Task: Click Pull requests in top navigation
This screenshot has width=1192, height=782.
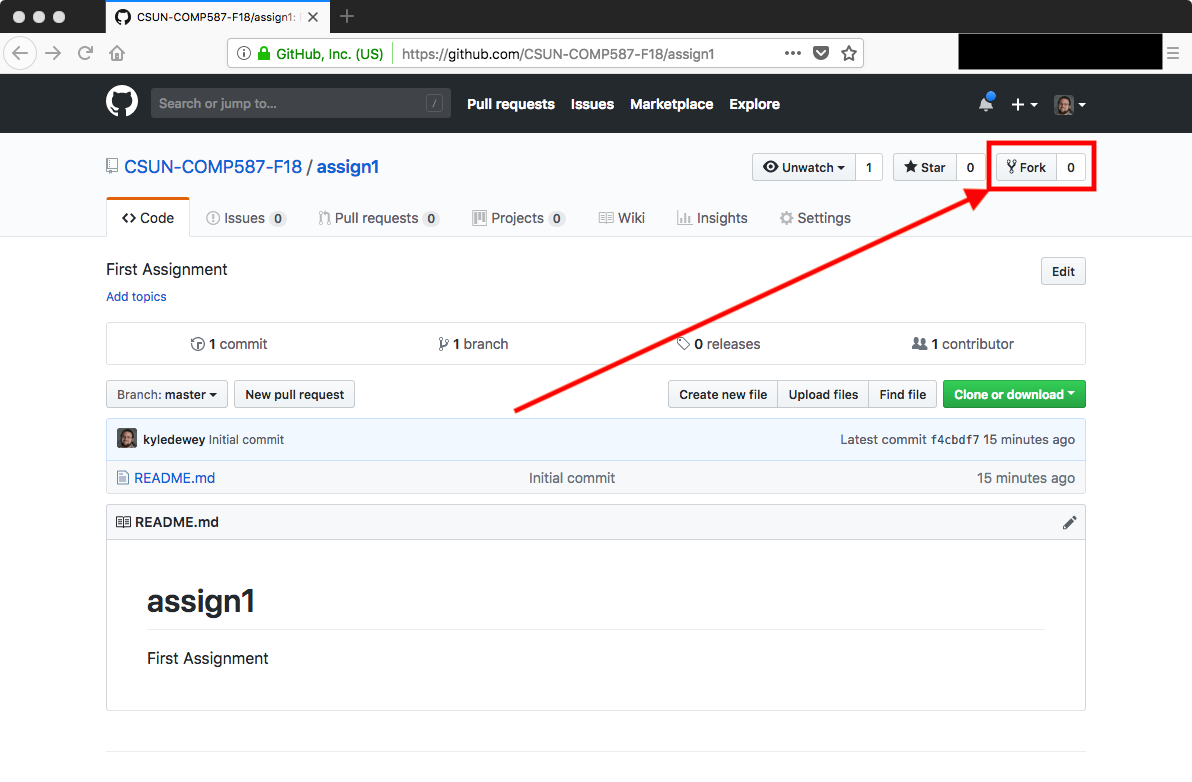Action: (511, 104)
